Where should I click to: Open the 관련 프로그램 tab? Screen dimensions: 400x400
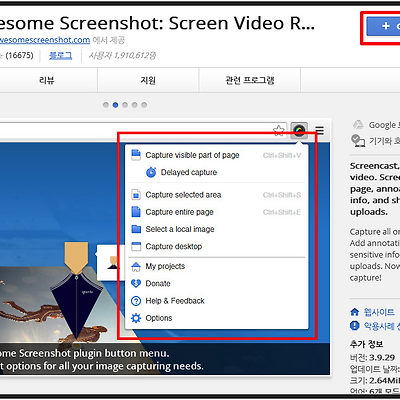coord(250,80)
